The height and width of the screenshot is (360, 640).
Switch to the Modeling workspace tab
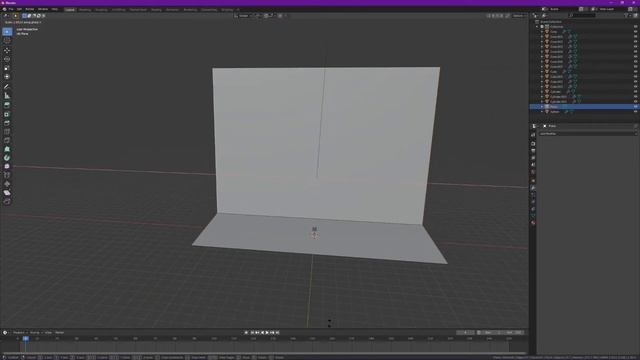[x=85, y=9]
